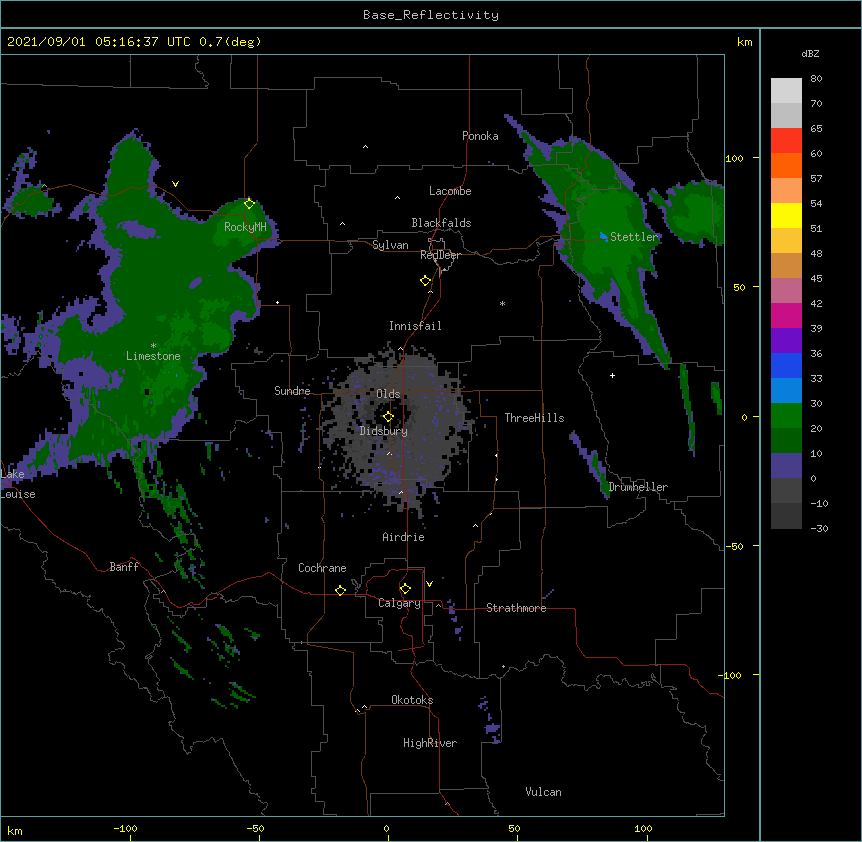Screen dimensions: 862x842
Task: Click the white asterisk above Limestone label
Action: click(x=153, y=345)
